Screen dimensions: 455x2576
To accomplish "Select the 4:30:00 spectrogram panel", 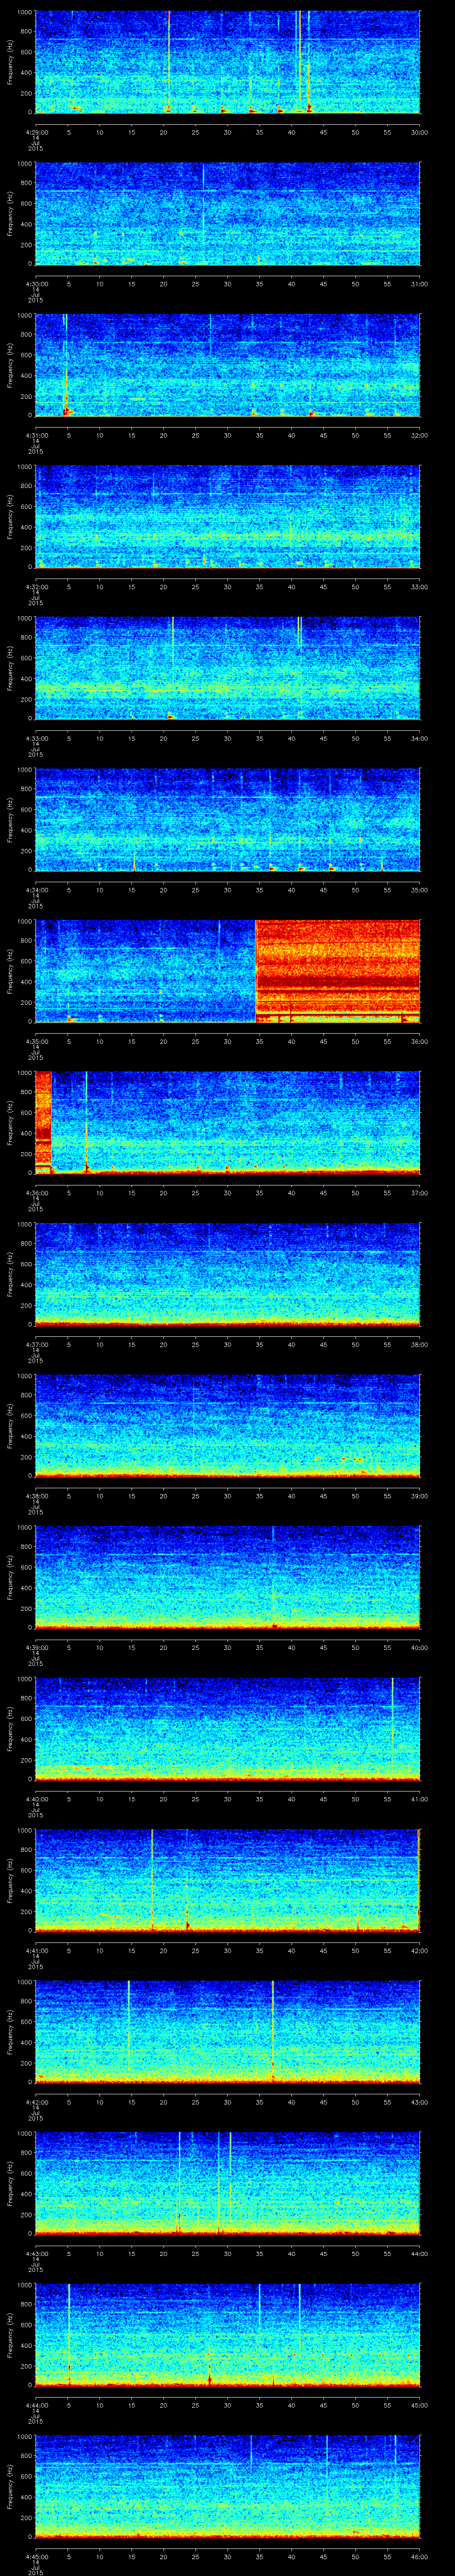I will point(227,214).
